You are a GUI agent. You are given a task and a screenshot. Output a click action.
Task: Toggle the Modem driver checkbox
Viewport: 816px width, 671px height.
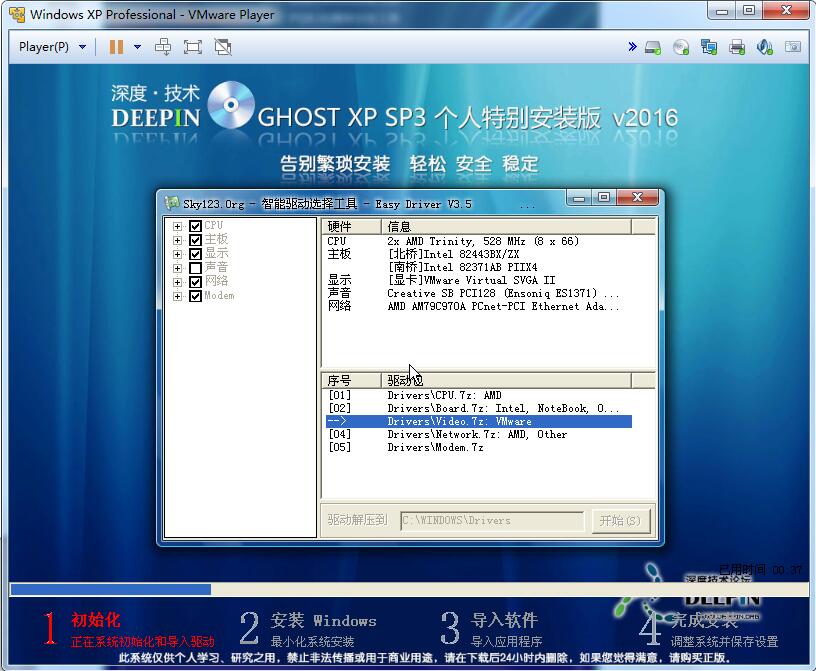point(195,296)
